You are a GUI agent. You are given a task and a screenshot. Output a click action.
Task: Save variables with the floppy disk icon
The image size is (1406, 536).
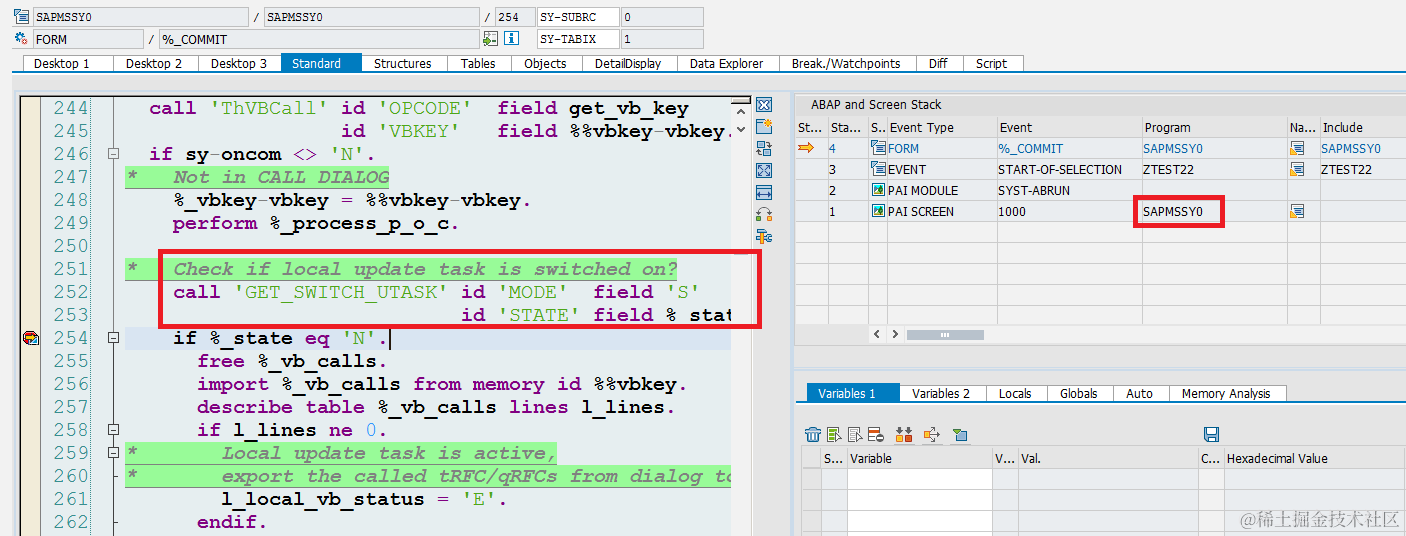pos(1211,434)
